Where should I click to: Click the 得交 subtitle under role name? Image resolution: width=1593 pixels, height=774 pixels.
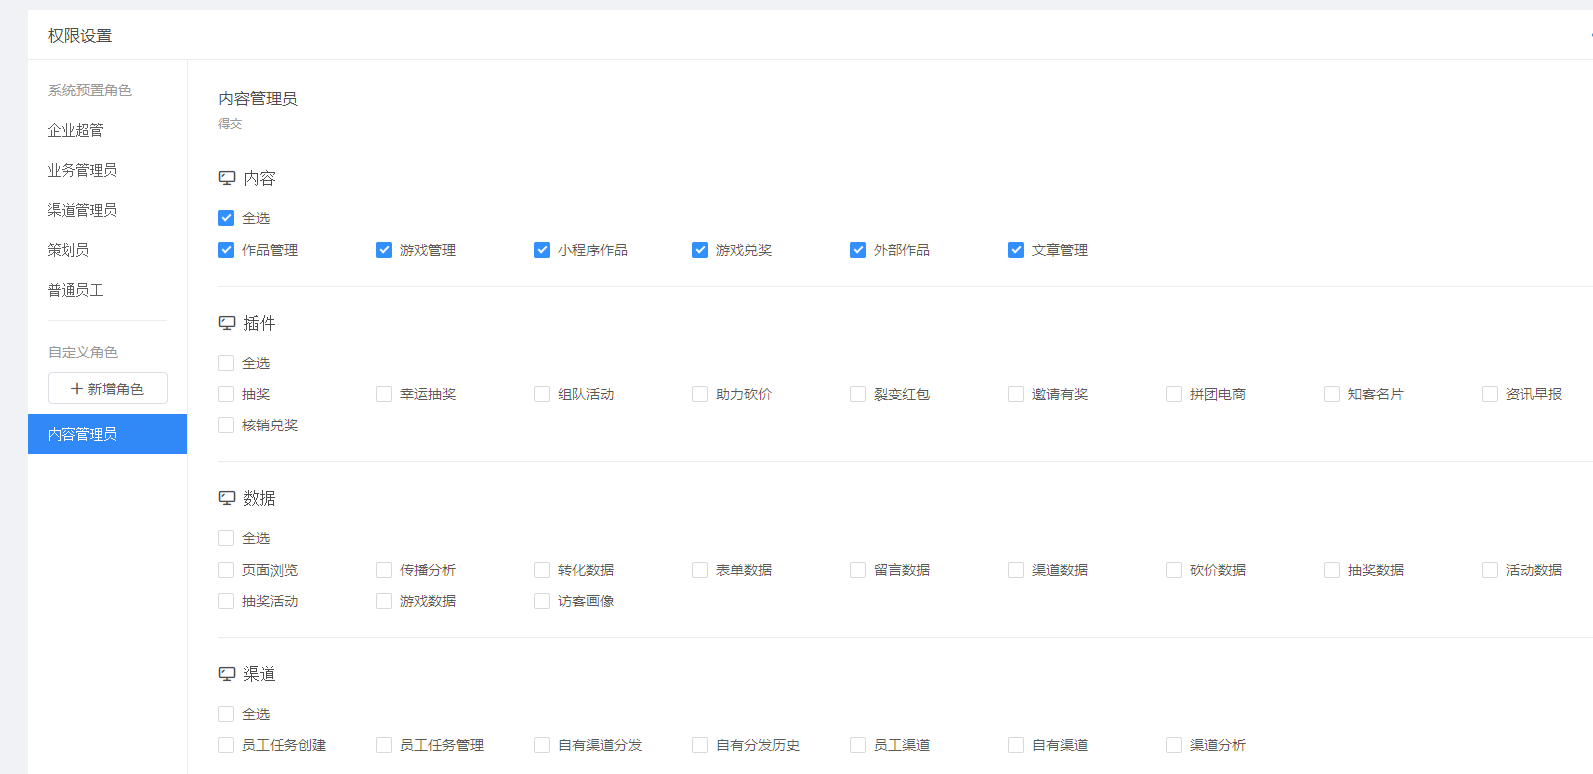pyautogui.click(x=230, y=124)
